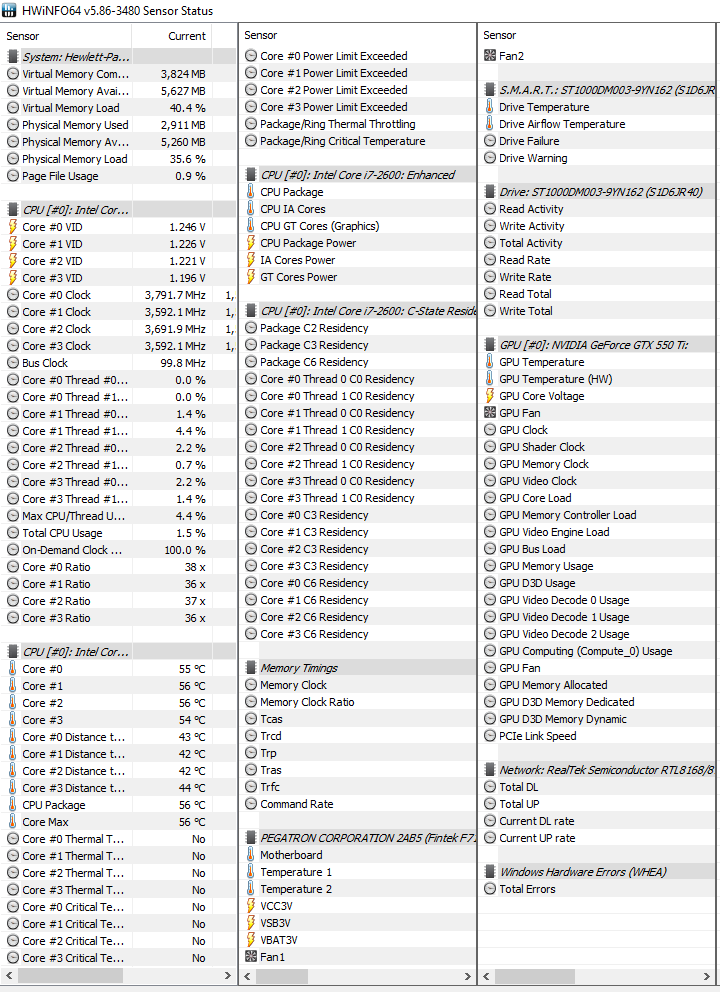720x992 pixels.
Task: Select Core #1 C3 Residency row
Action: coord(358,532)
